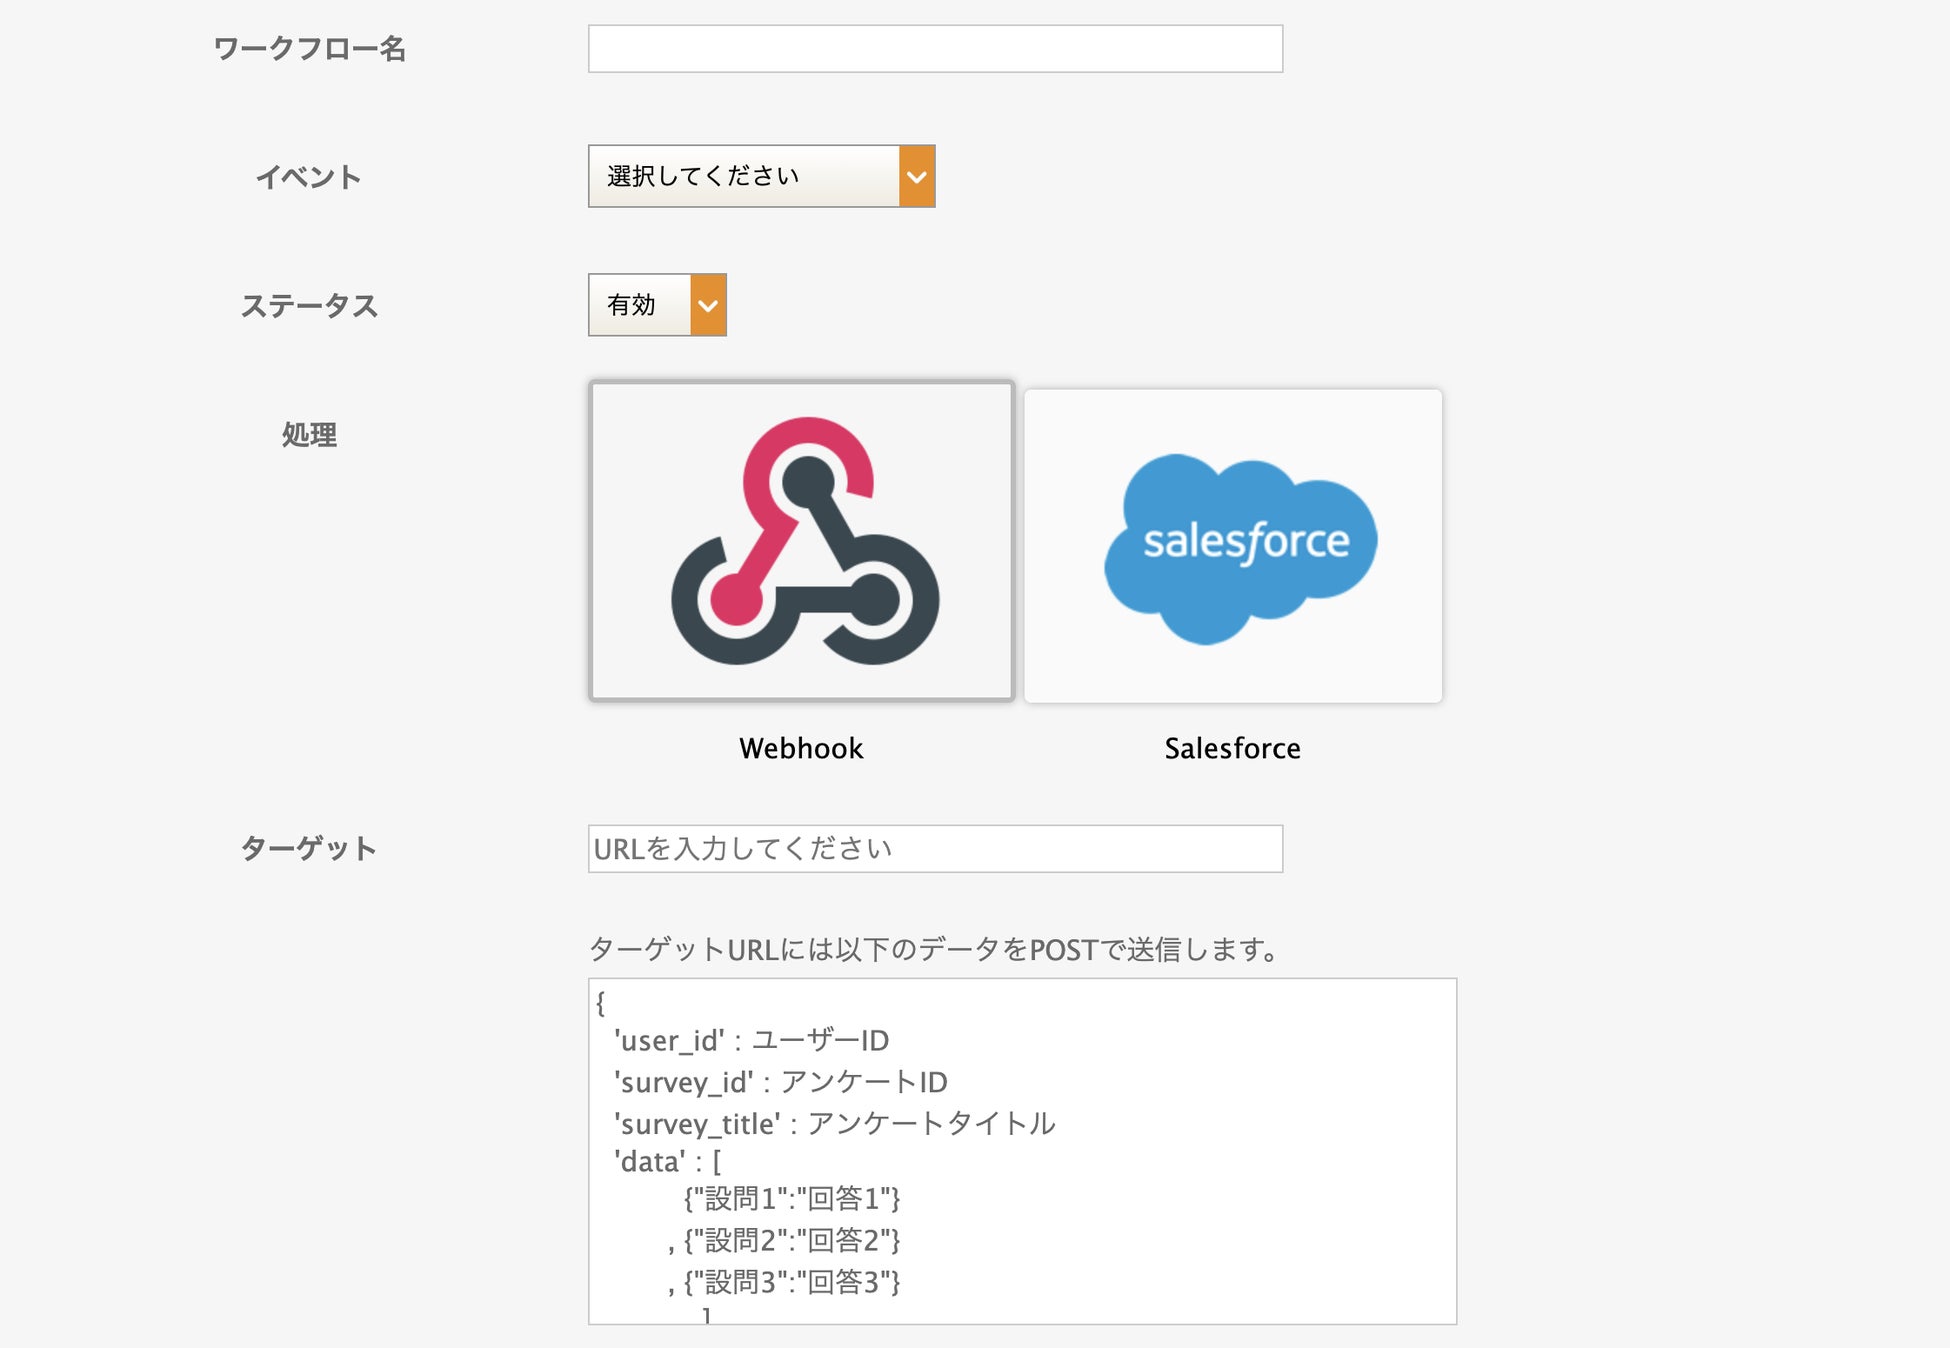Click the Webhook text caption

coord(801,748)
